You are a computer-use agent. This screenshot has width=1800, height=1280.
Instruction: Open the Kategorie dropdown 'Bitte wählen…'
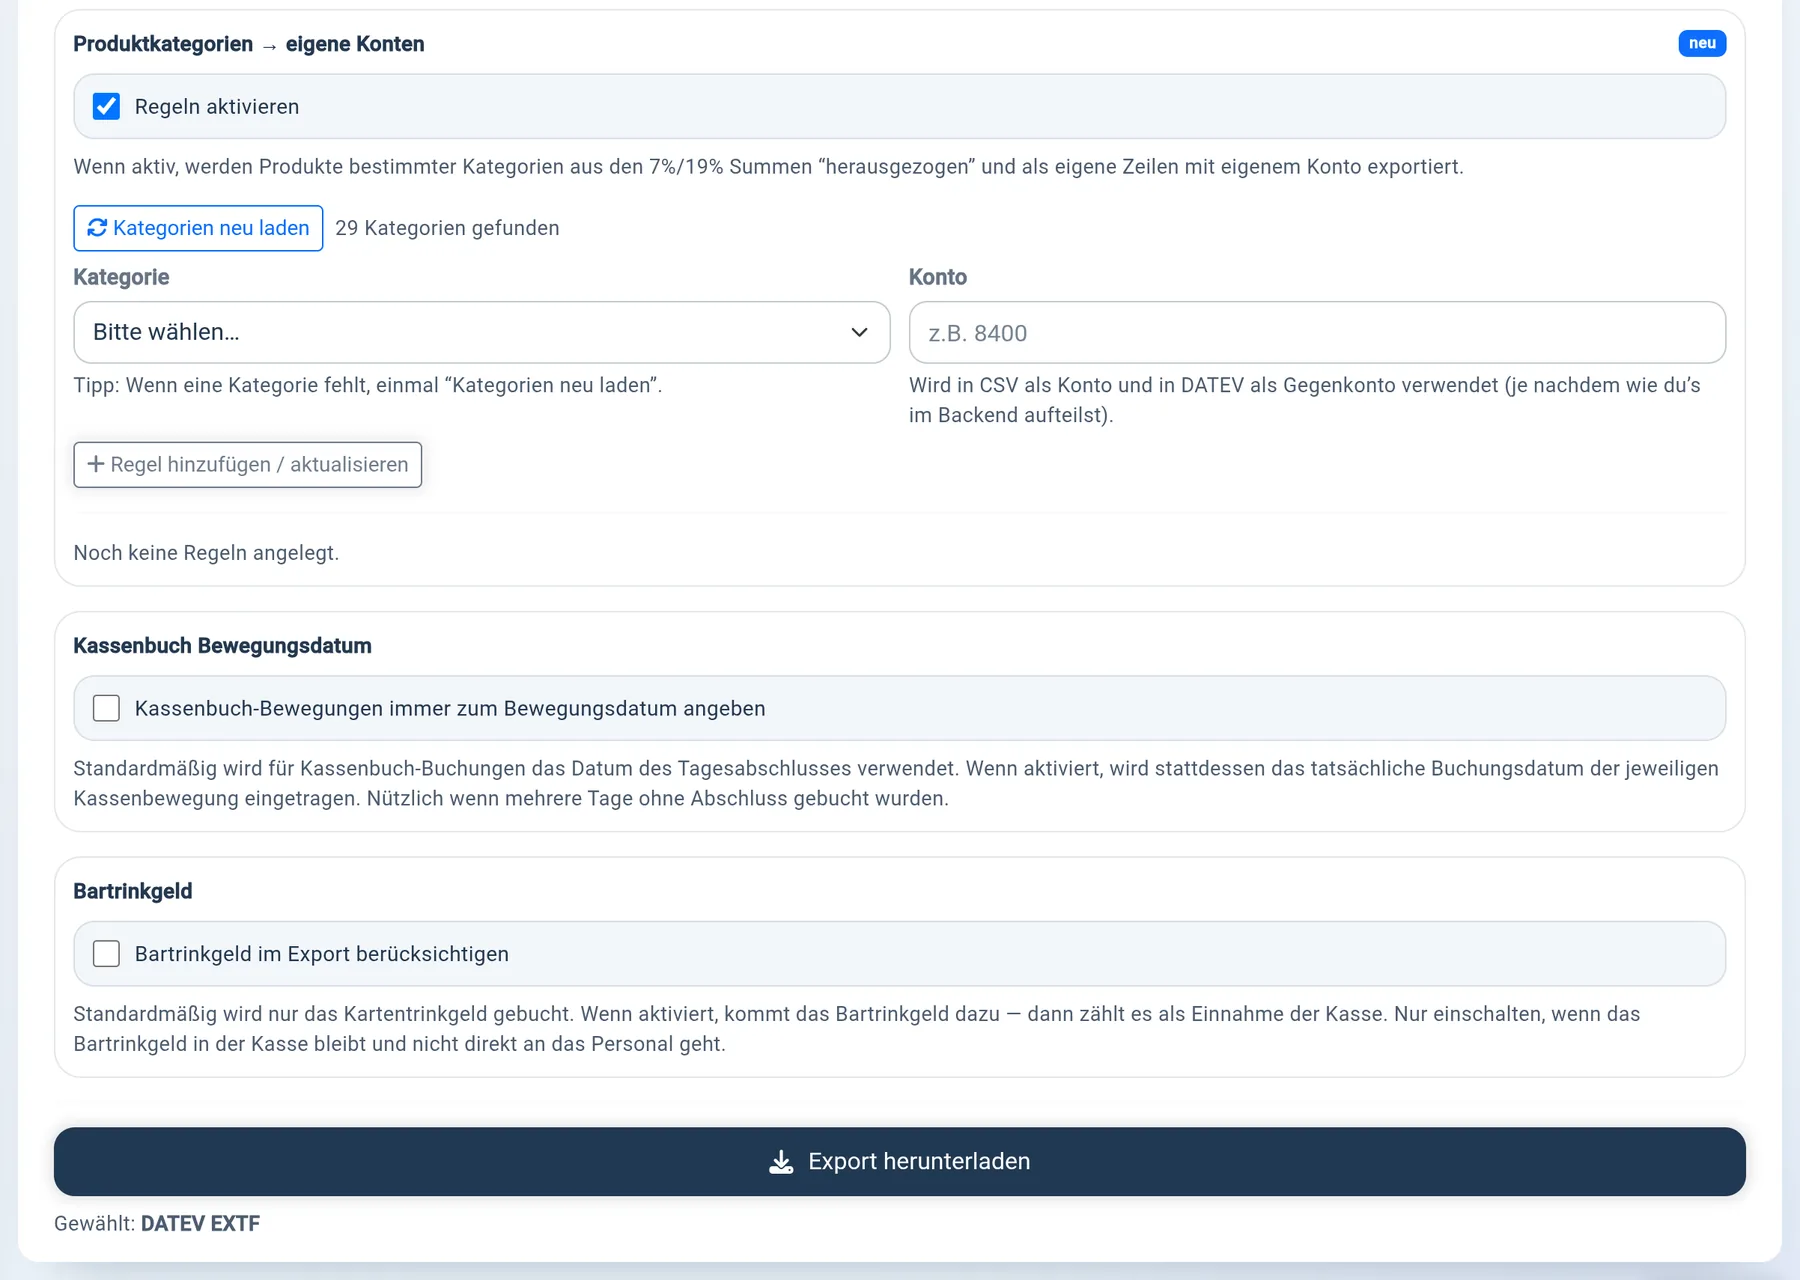[481, 332]
